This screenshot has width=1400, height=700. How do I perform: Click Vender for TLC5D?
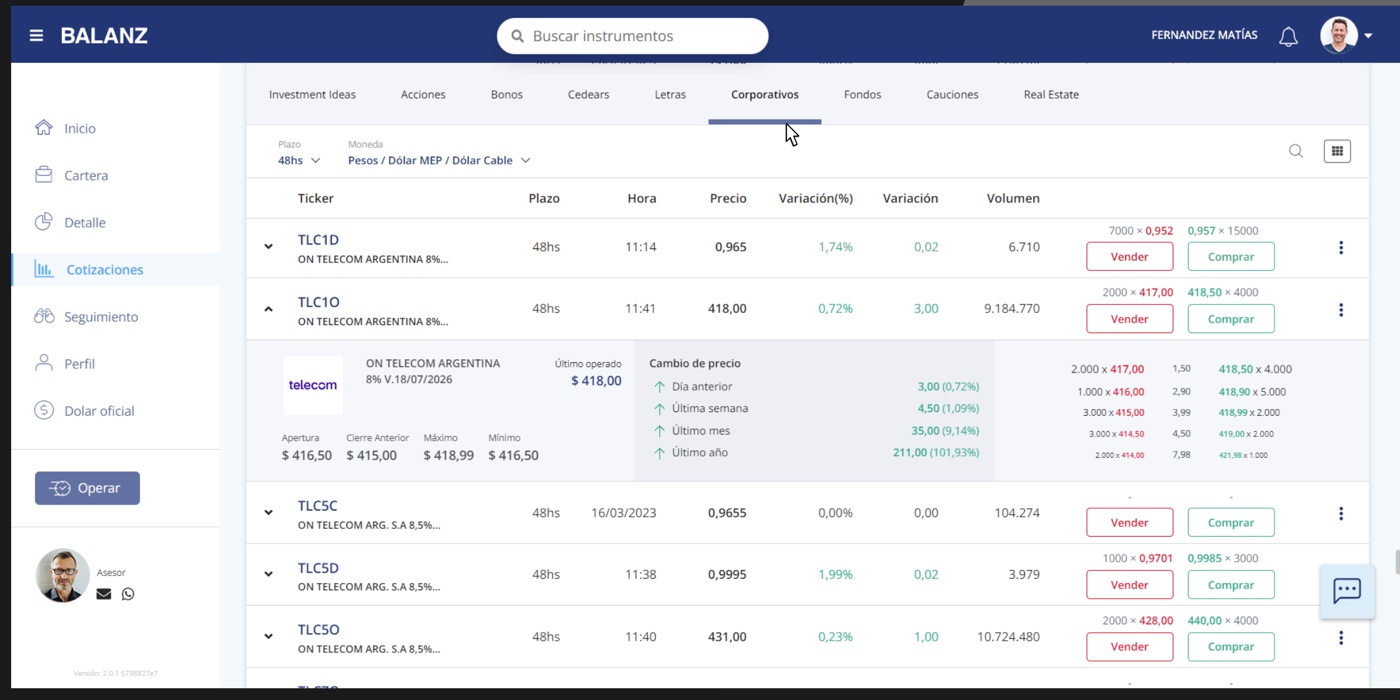pos(1129,584)
